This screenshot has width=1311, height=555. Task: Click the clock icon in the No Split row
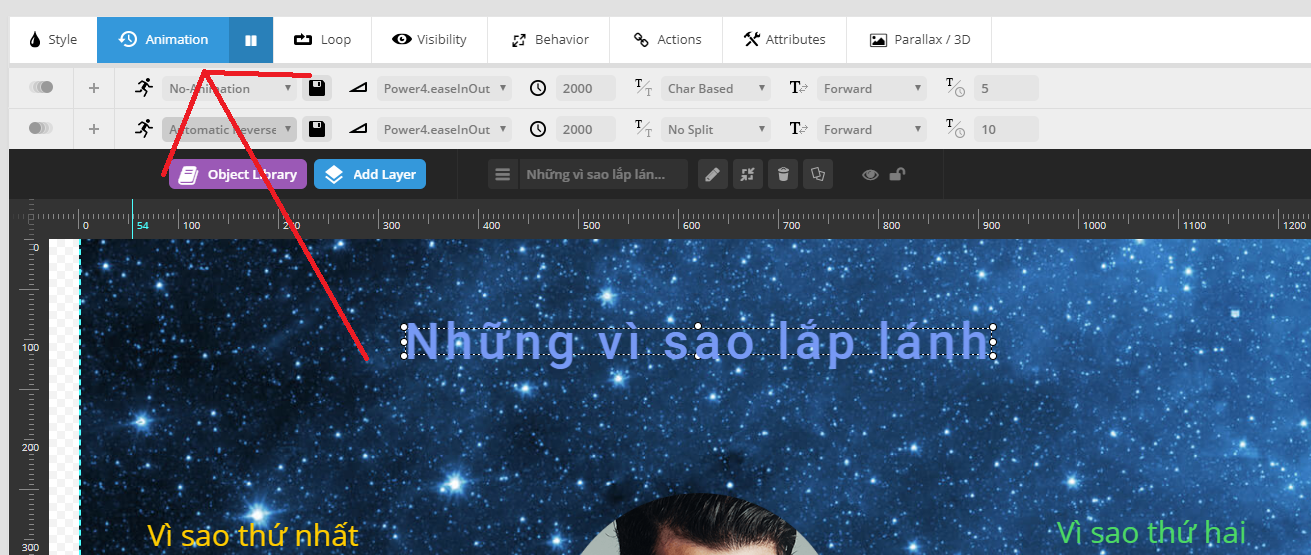(538, 129)
